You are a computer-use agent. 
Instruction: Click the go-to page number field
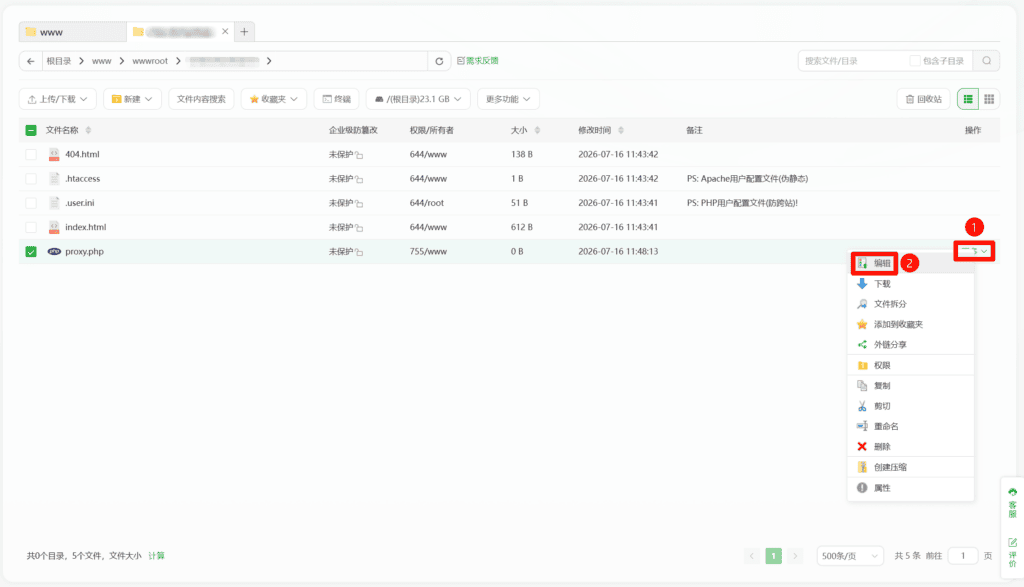point(963,556)
